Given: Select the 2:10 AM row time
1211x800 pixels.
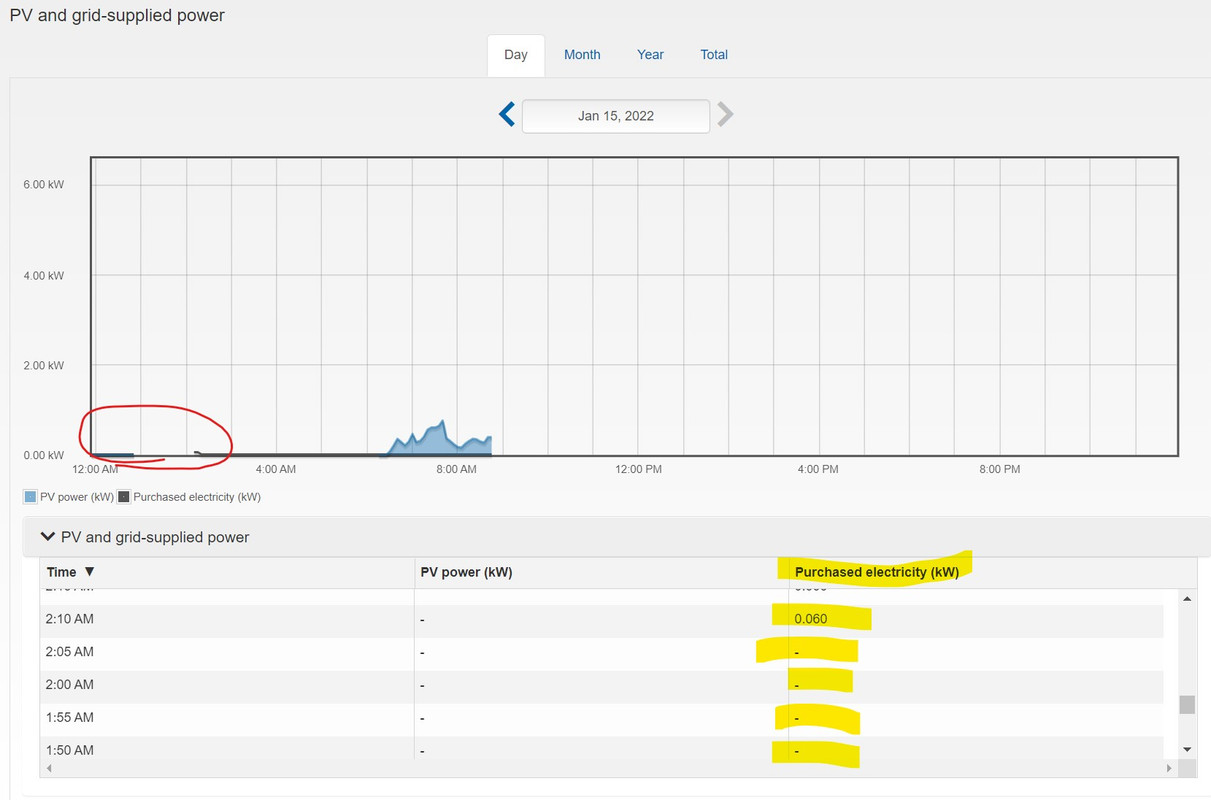Looking at the screenshot, I should pyautogui.click(x=70, y=619).
